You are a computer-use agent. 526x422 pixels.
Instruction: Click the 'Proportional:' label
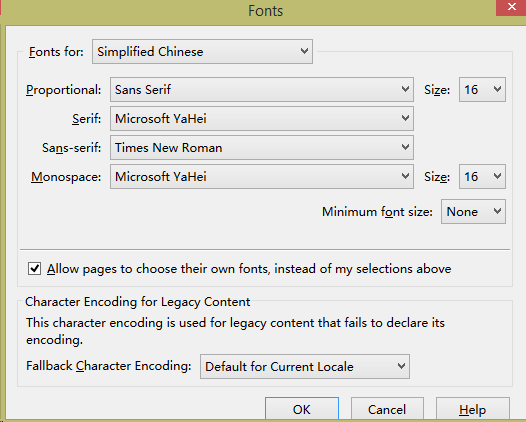64,90
